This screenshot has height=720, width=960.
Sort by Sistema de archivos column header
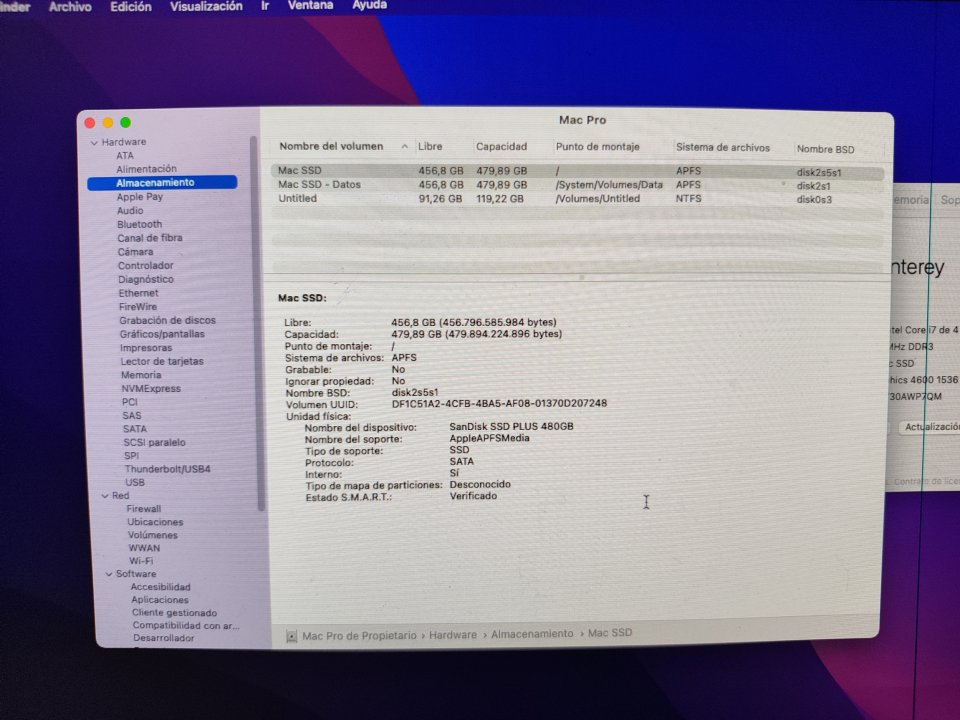coord(722,148)
